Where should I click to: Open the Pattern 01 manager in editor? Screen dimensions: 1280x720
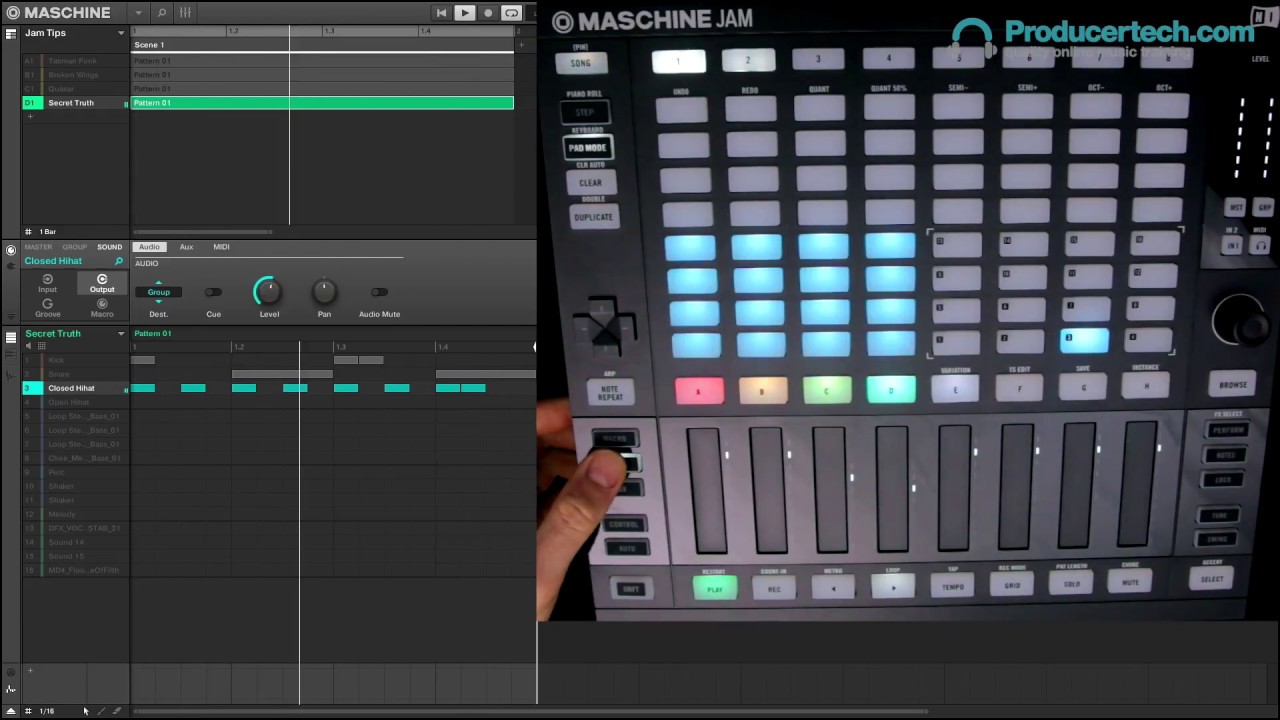click(x=152, y=334)
